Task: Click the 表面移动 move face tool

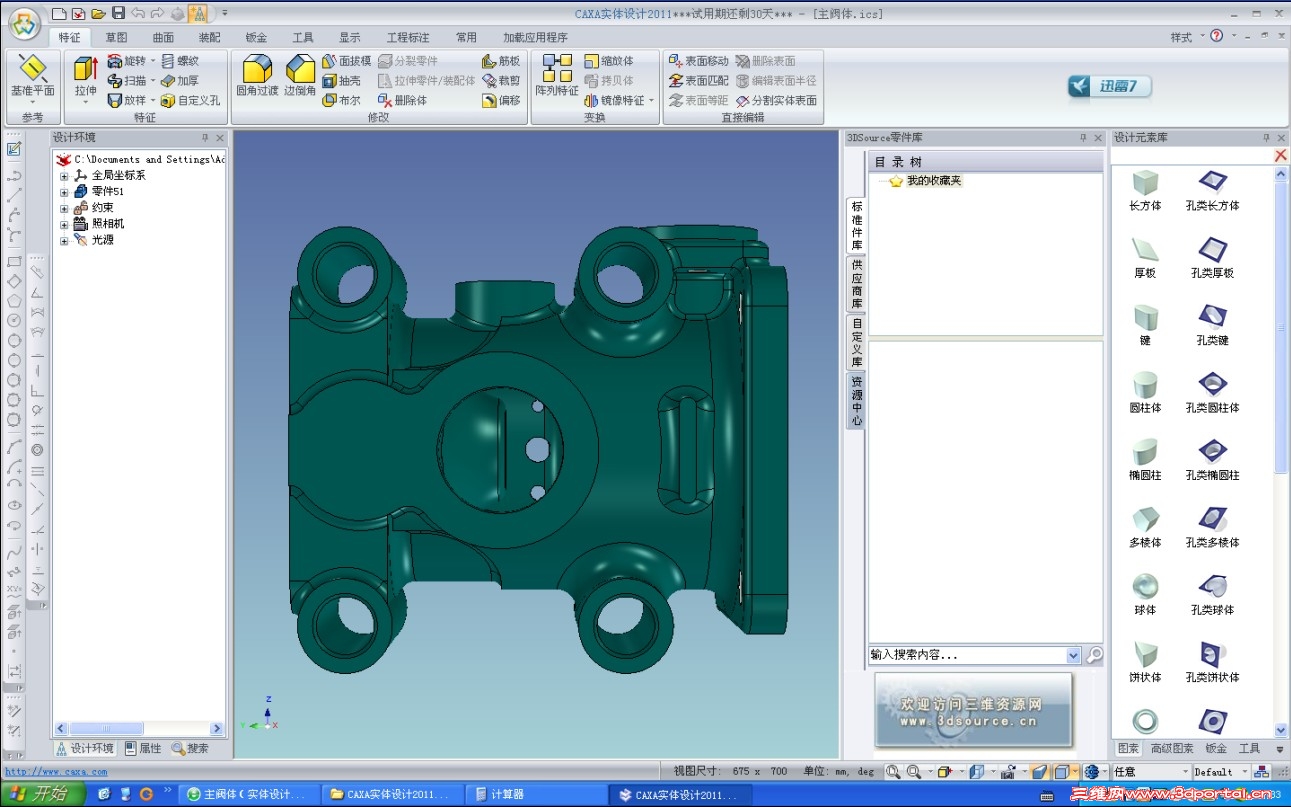Action: pyautogui.click(x=699, y=61)
